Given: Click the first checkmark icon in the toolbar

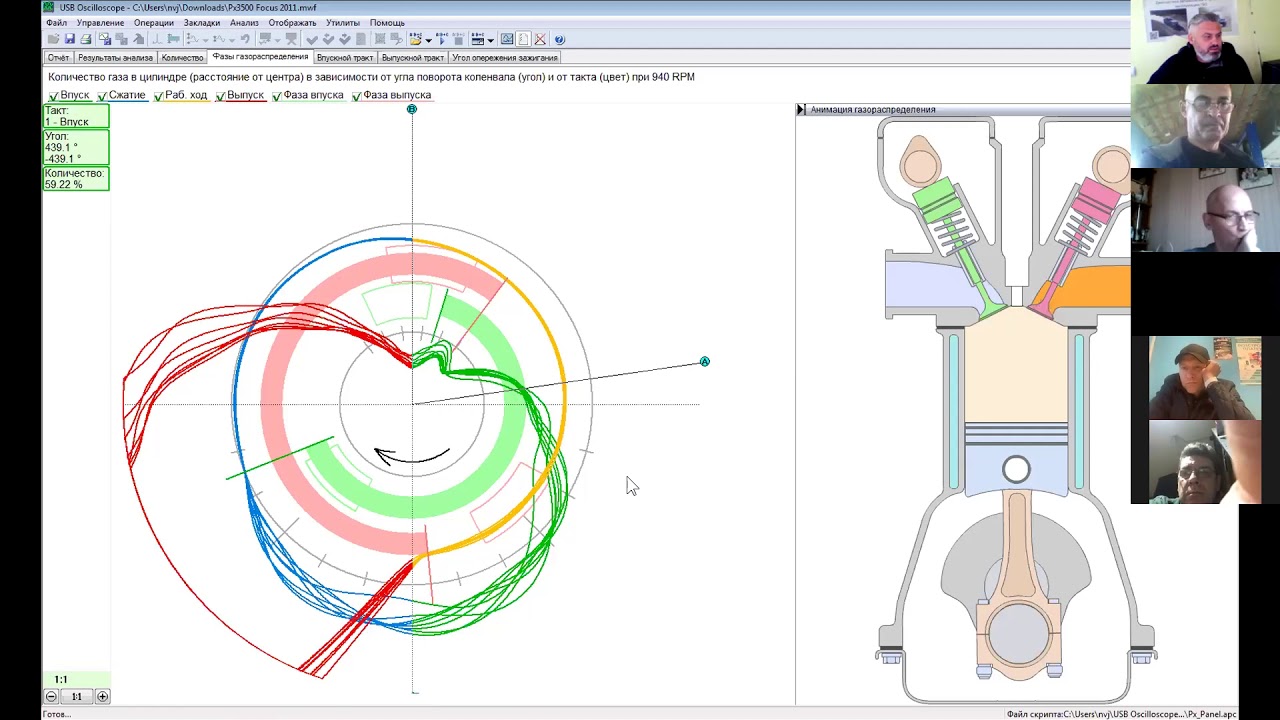Looking at the screenshot, I should [x=312, y=39].
